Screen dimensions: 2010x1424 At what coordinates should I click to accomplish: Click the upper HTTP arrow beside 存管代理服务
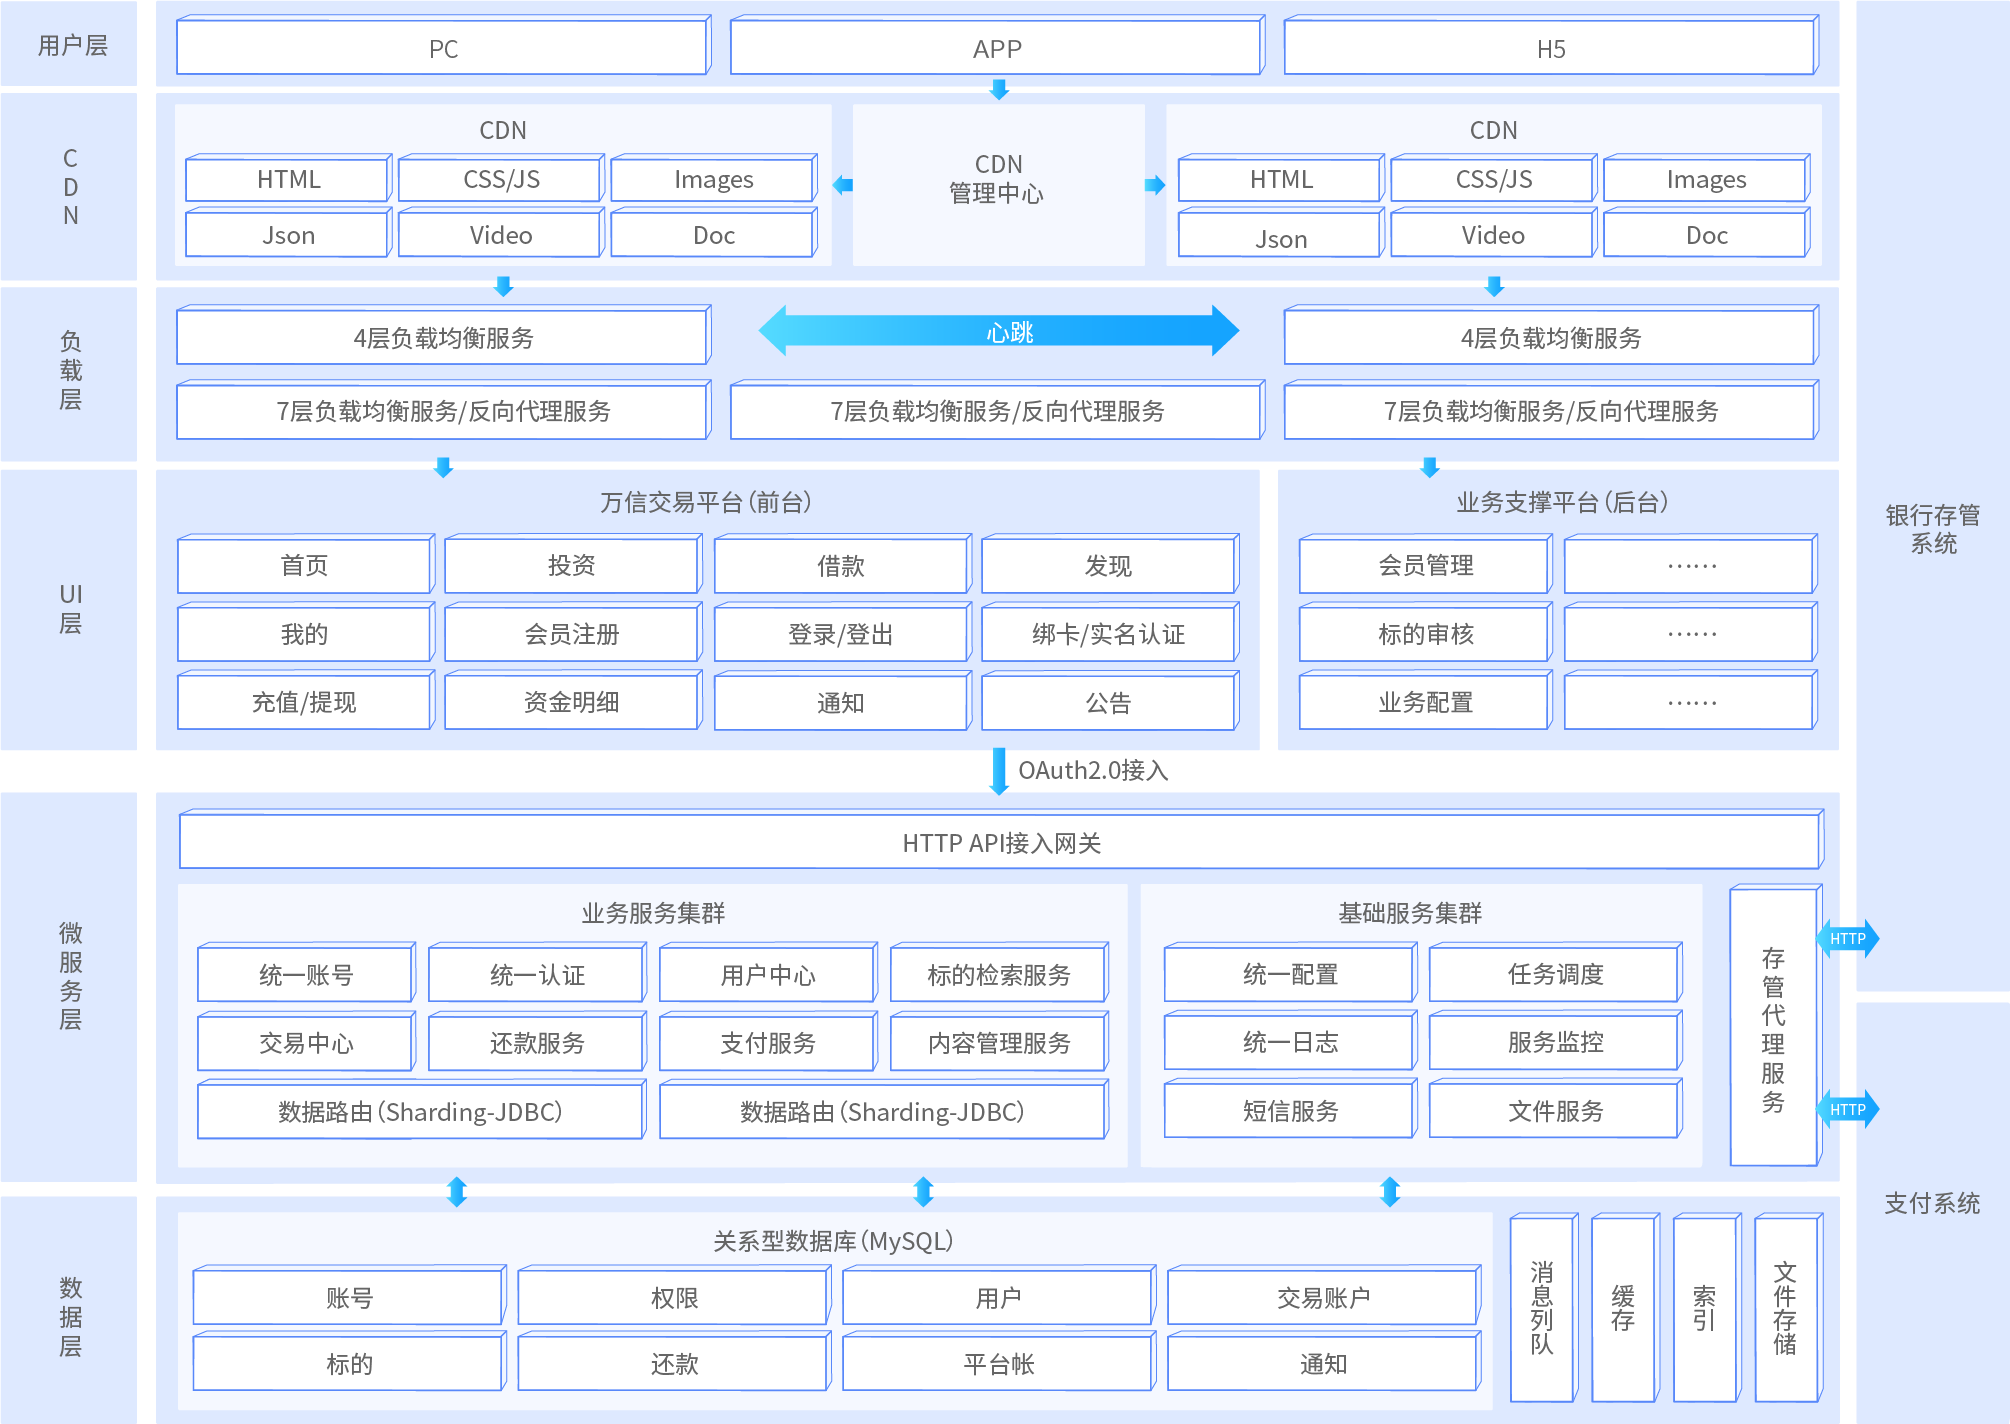pos(1848,939)
